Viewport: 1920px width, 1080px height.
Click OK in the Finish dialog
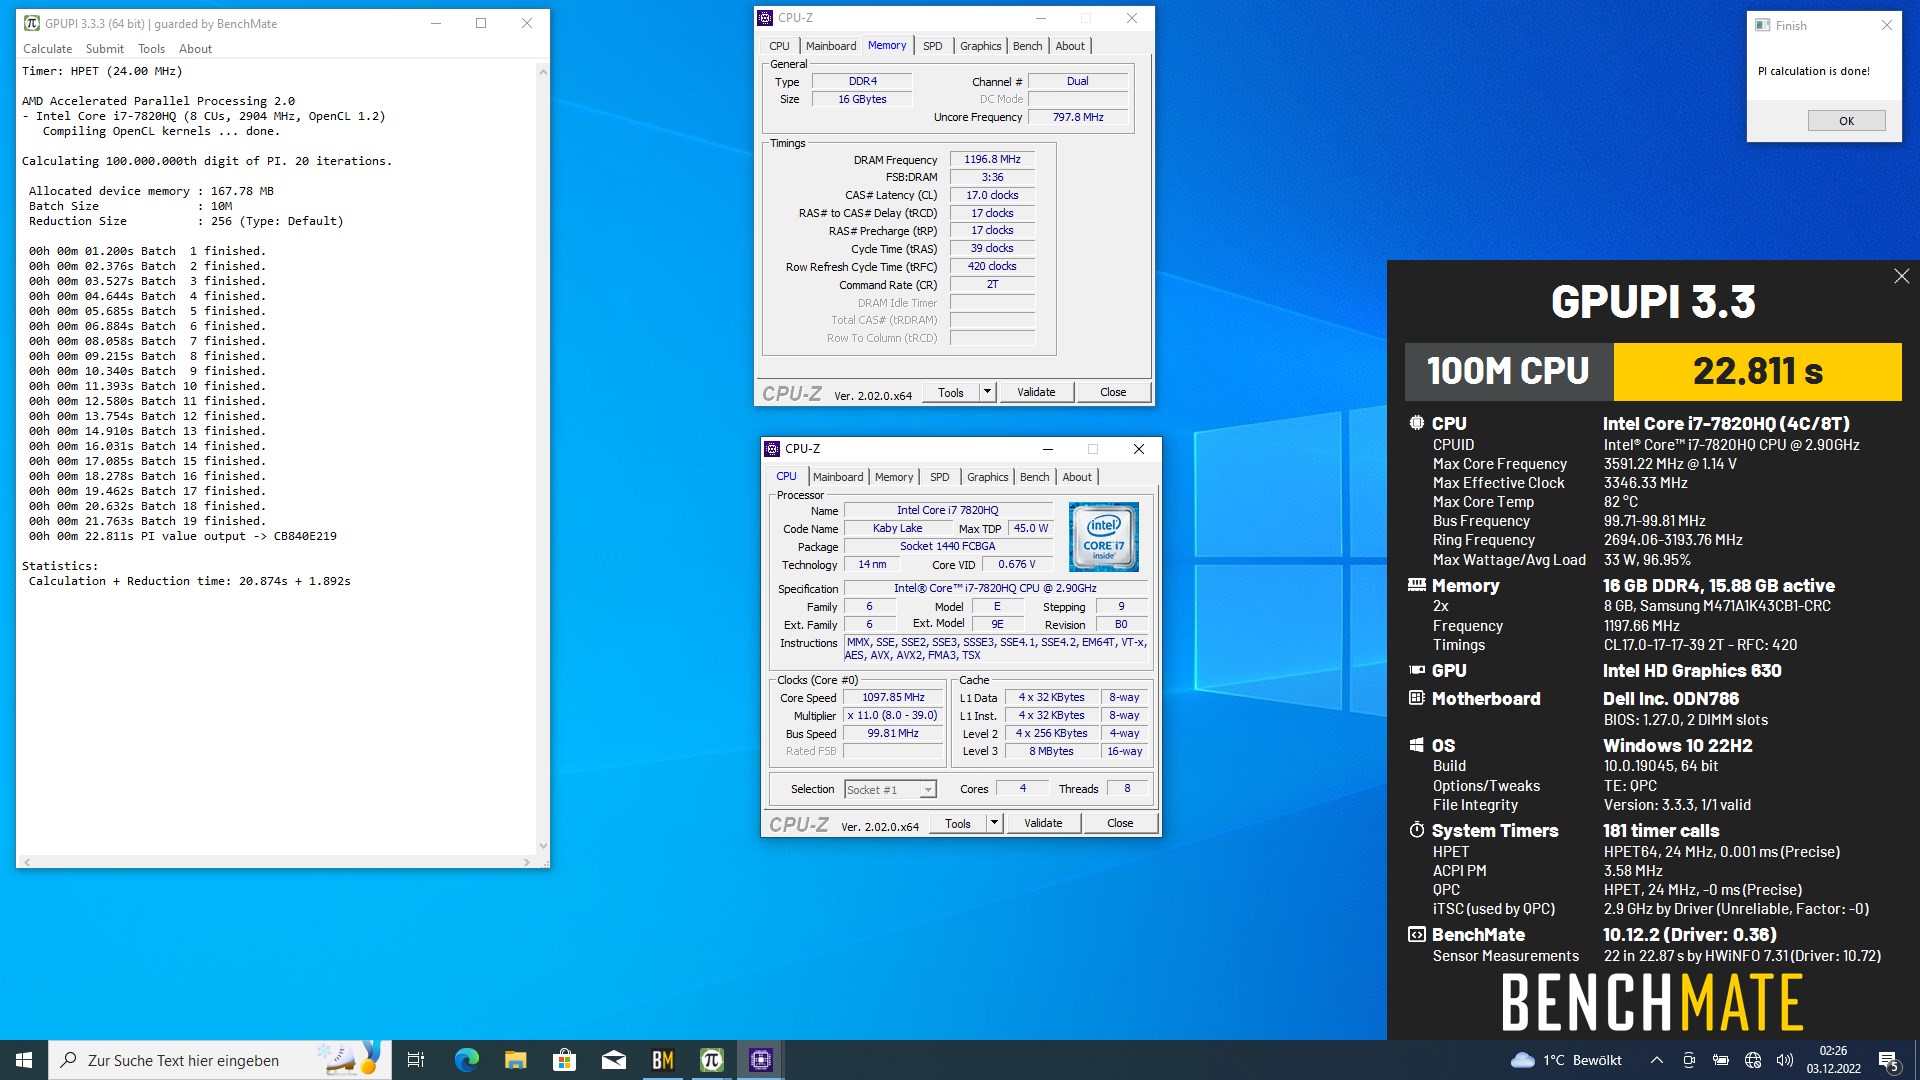[x=1846, y=121]
